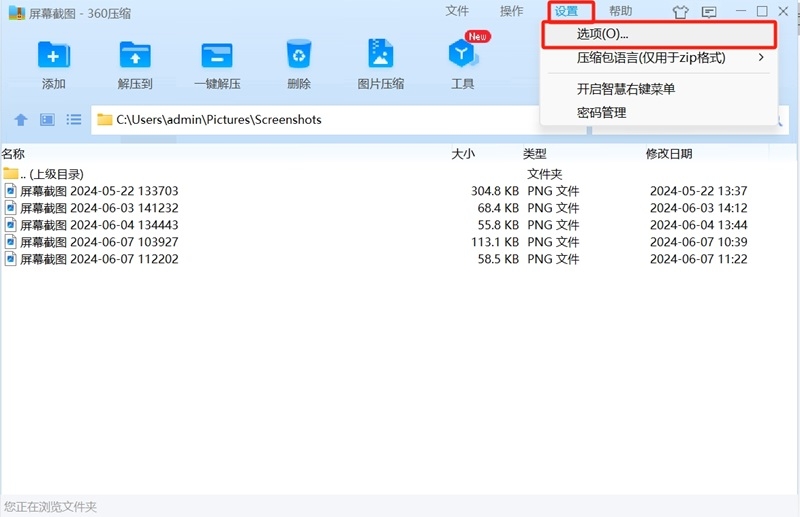Open the 设置 (Settings) menu
Screen dimensions: 800x517
566,11
